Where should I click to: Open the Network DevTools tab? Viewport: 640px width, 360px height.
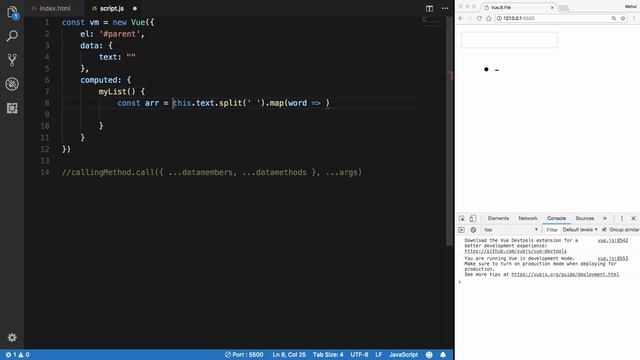coord(528,218)
